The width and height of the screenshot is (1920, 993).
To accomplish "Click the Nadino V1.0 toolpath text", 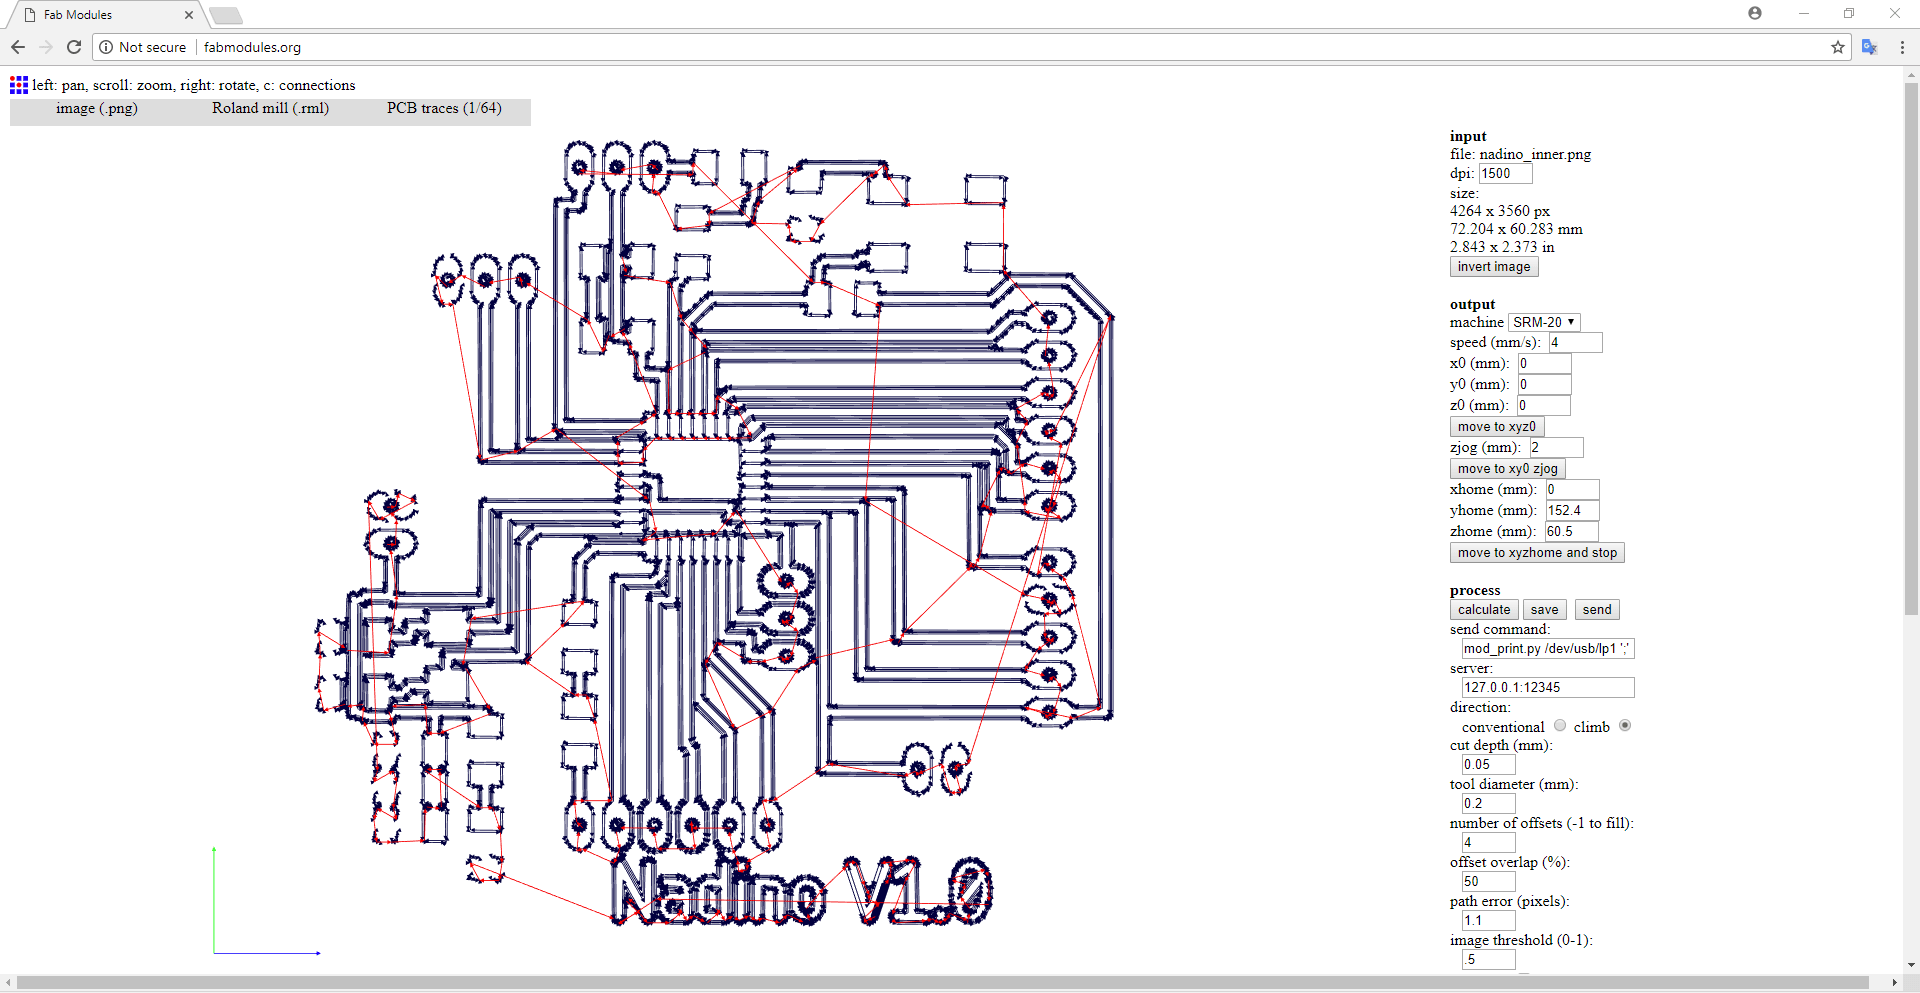I will tap(803, 890).
